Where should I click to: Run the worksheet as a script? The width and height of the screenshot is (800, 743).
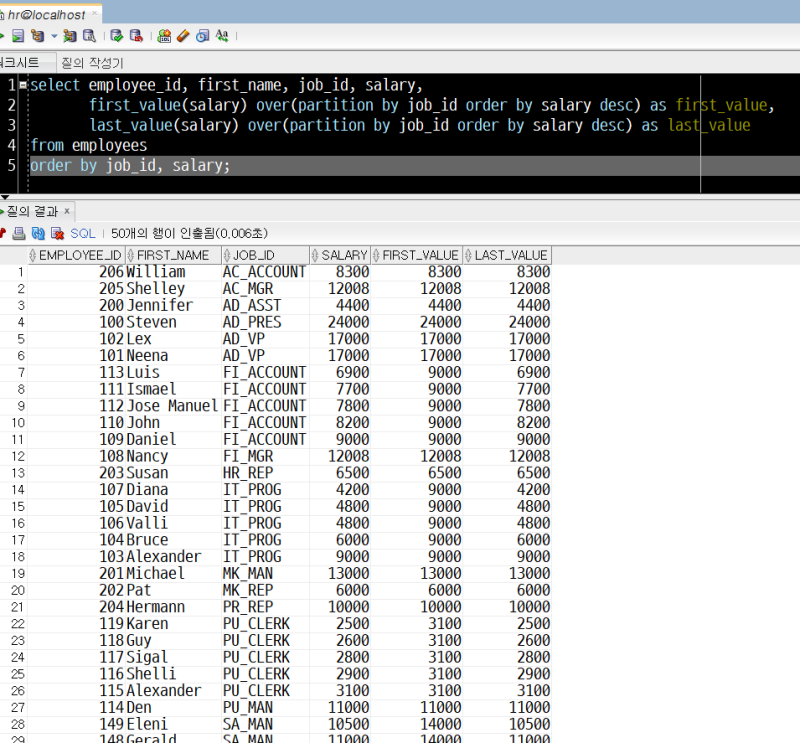click(17, 35)
